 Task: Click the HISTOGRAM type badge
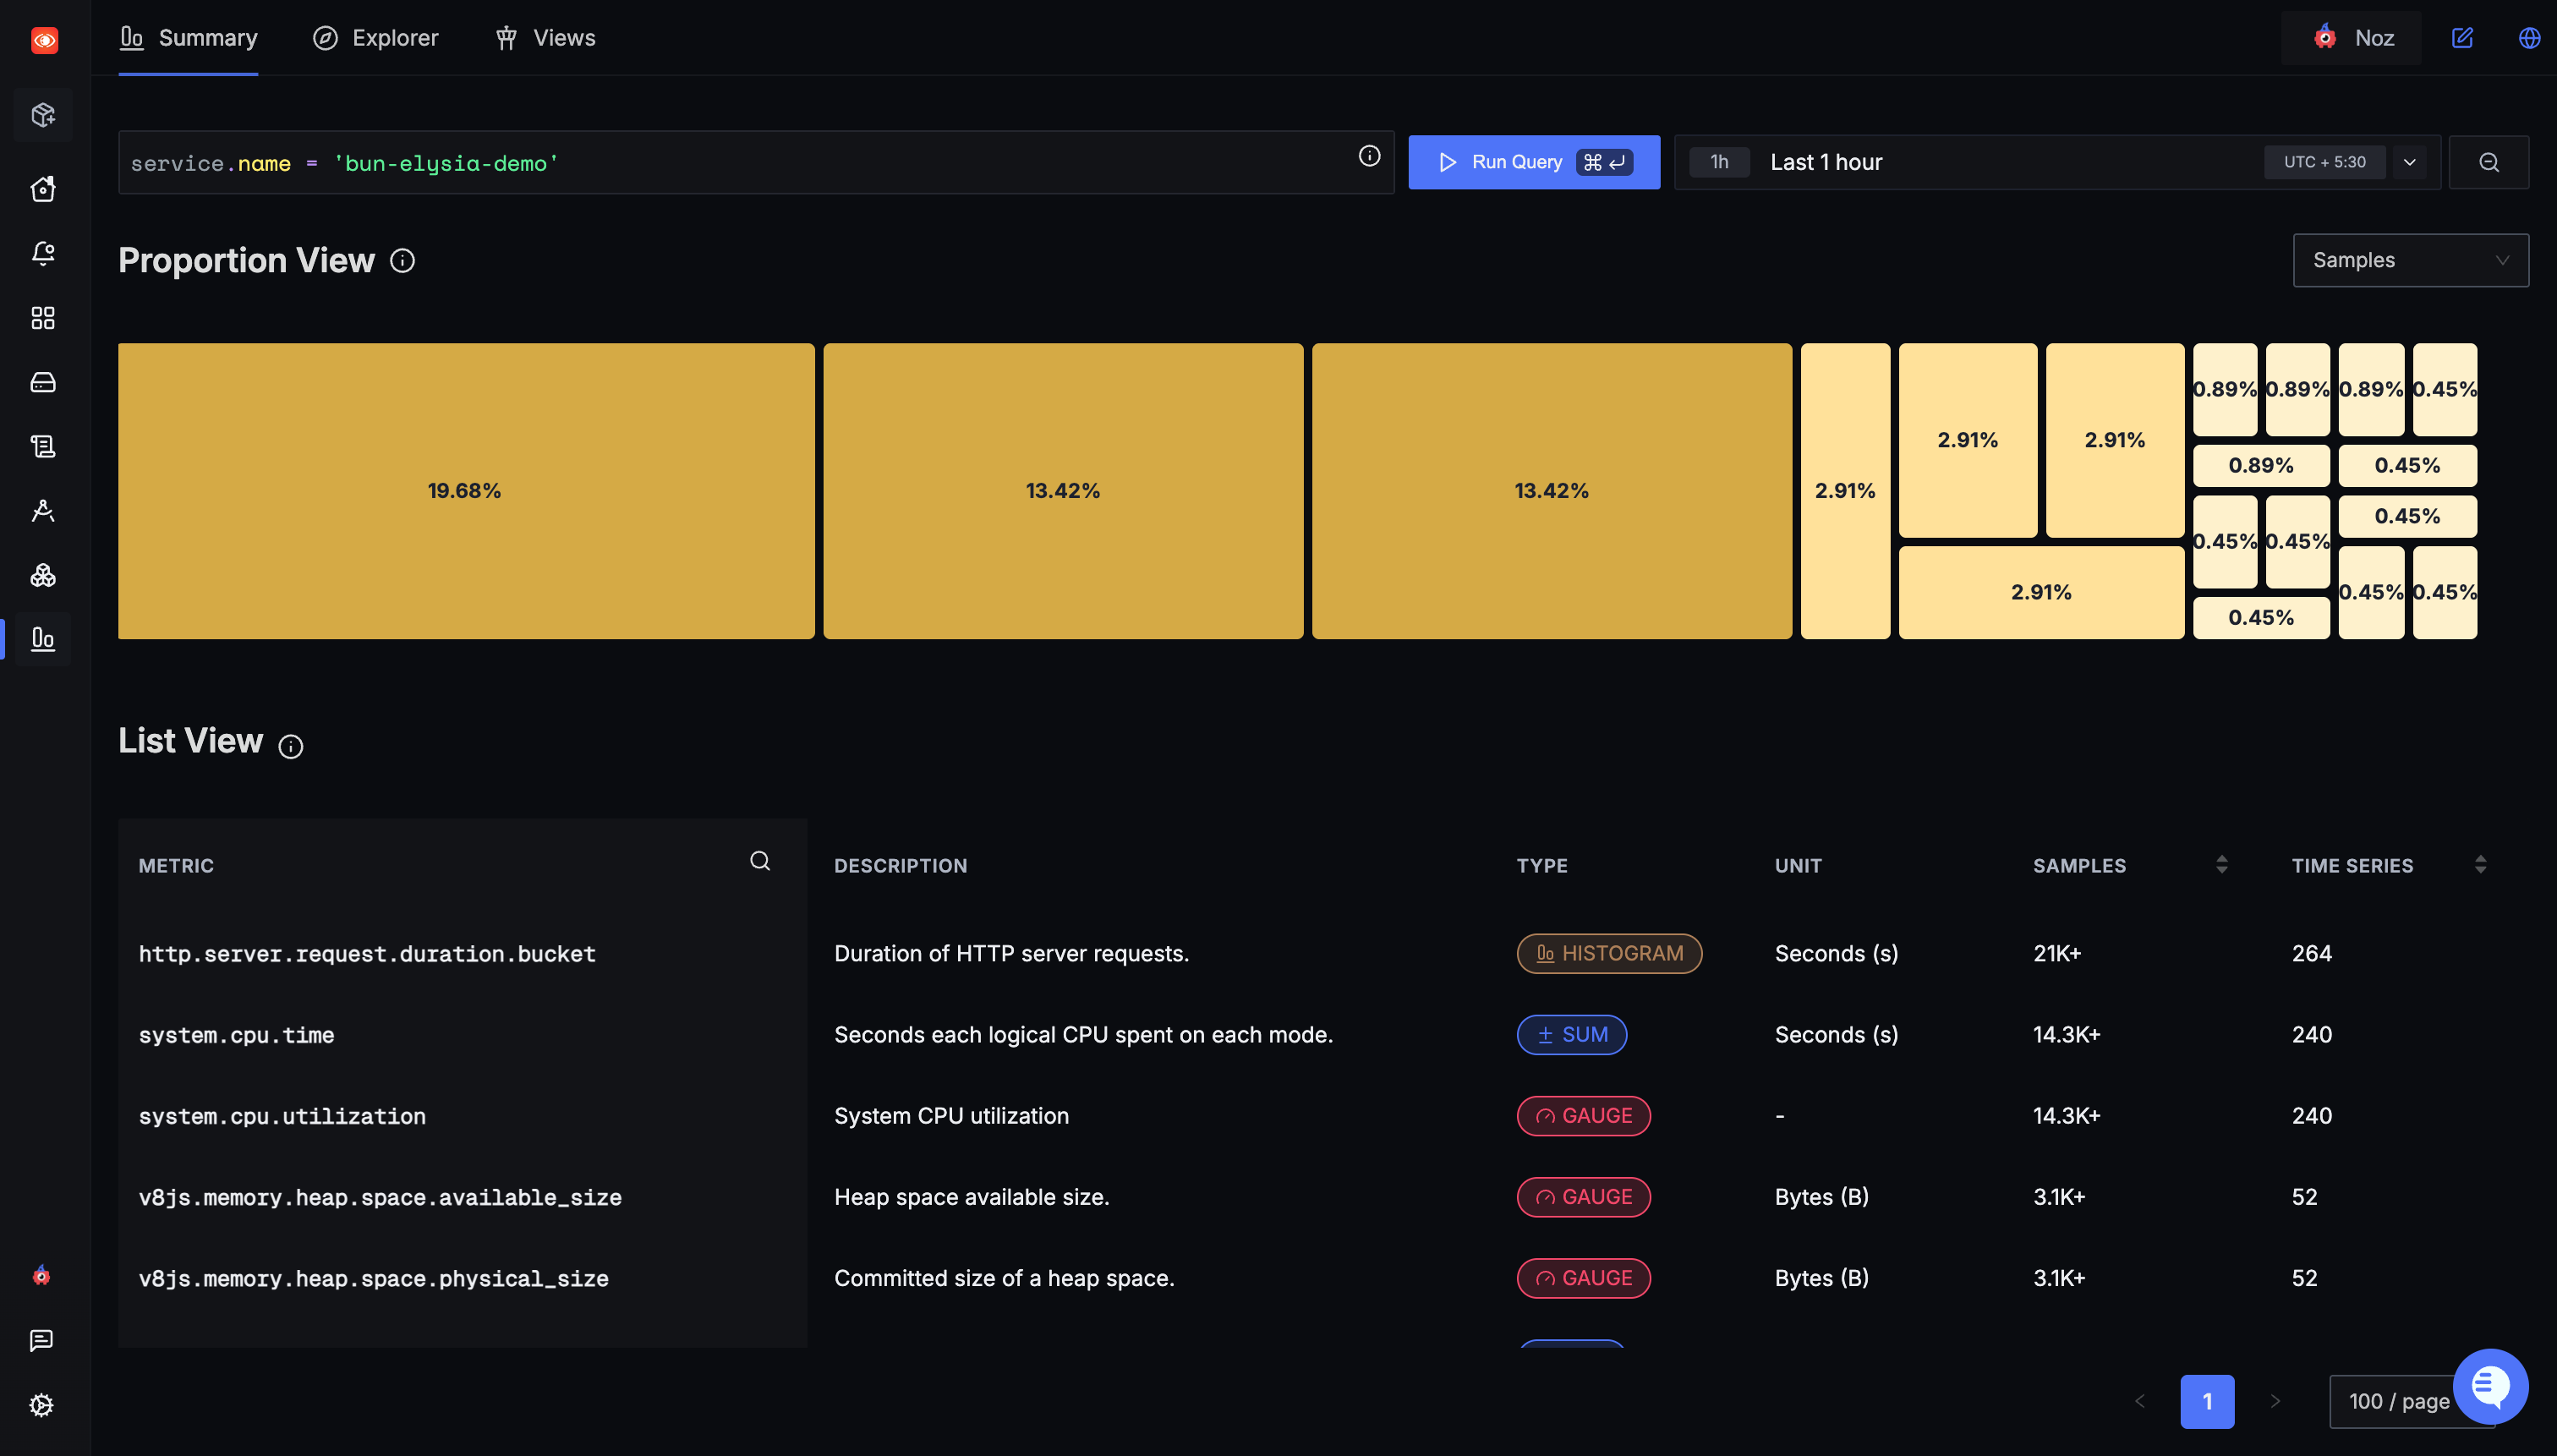click(1609, 953)
